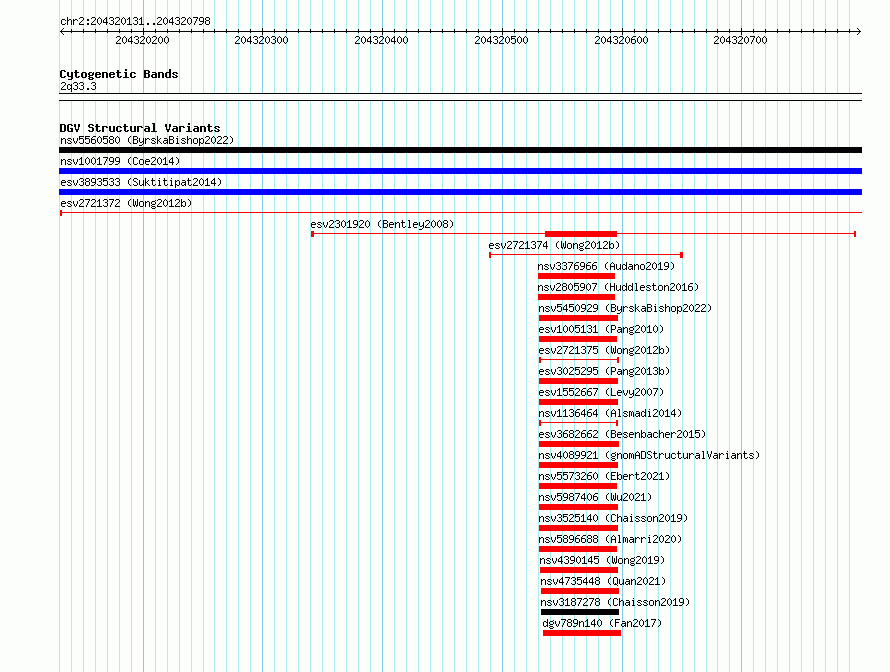
Task: Open esv1552667 (Levy2007) label
Action: point(601,392)
